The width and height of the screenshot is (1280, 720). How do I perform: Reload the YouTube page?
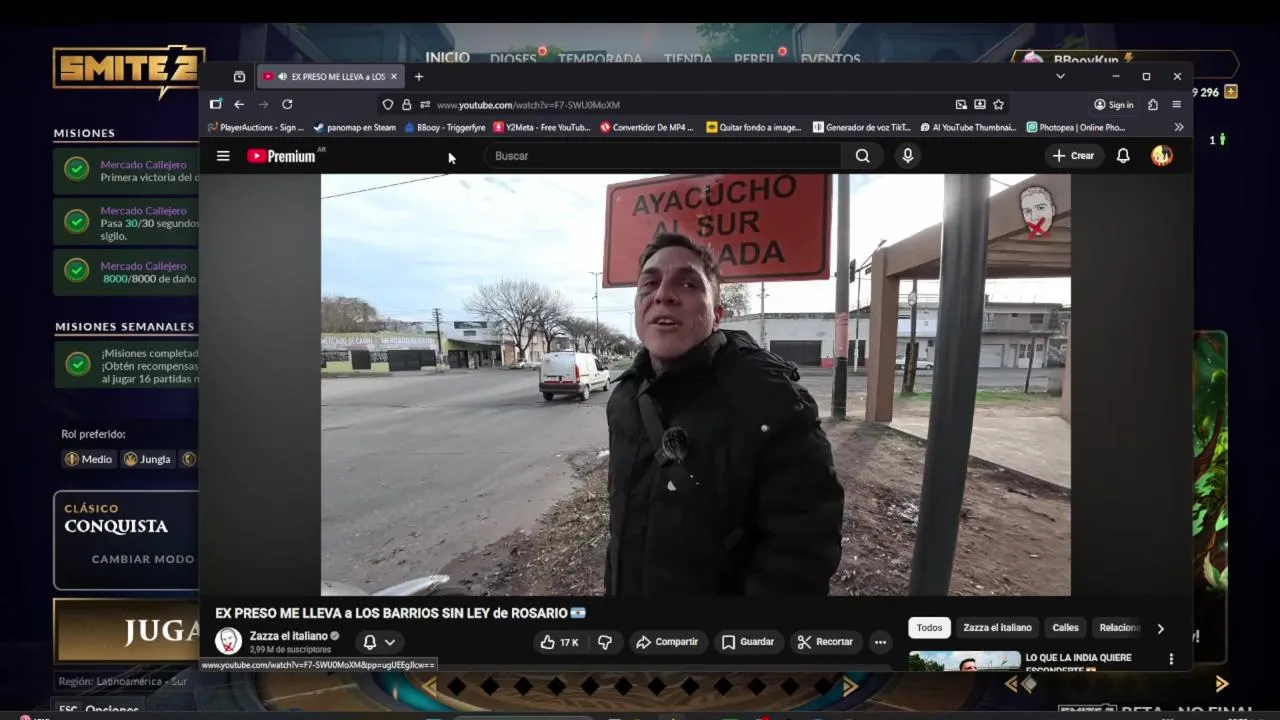[x=287, y=104]
